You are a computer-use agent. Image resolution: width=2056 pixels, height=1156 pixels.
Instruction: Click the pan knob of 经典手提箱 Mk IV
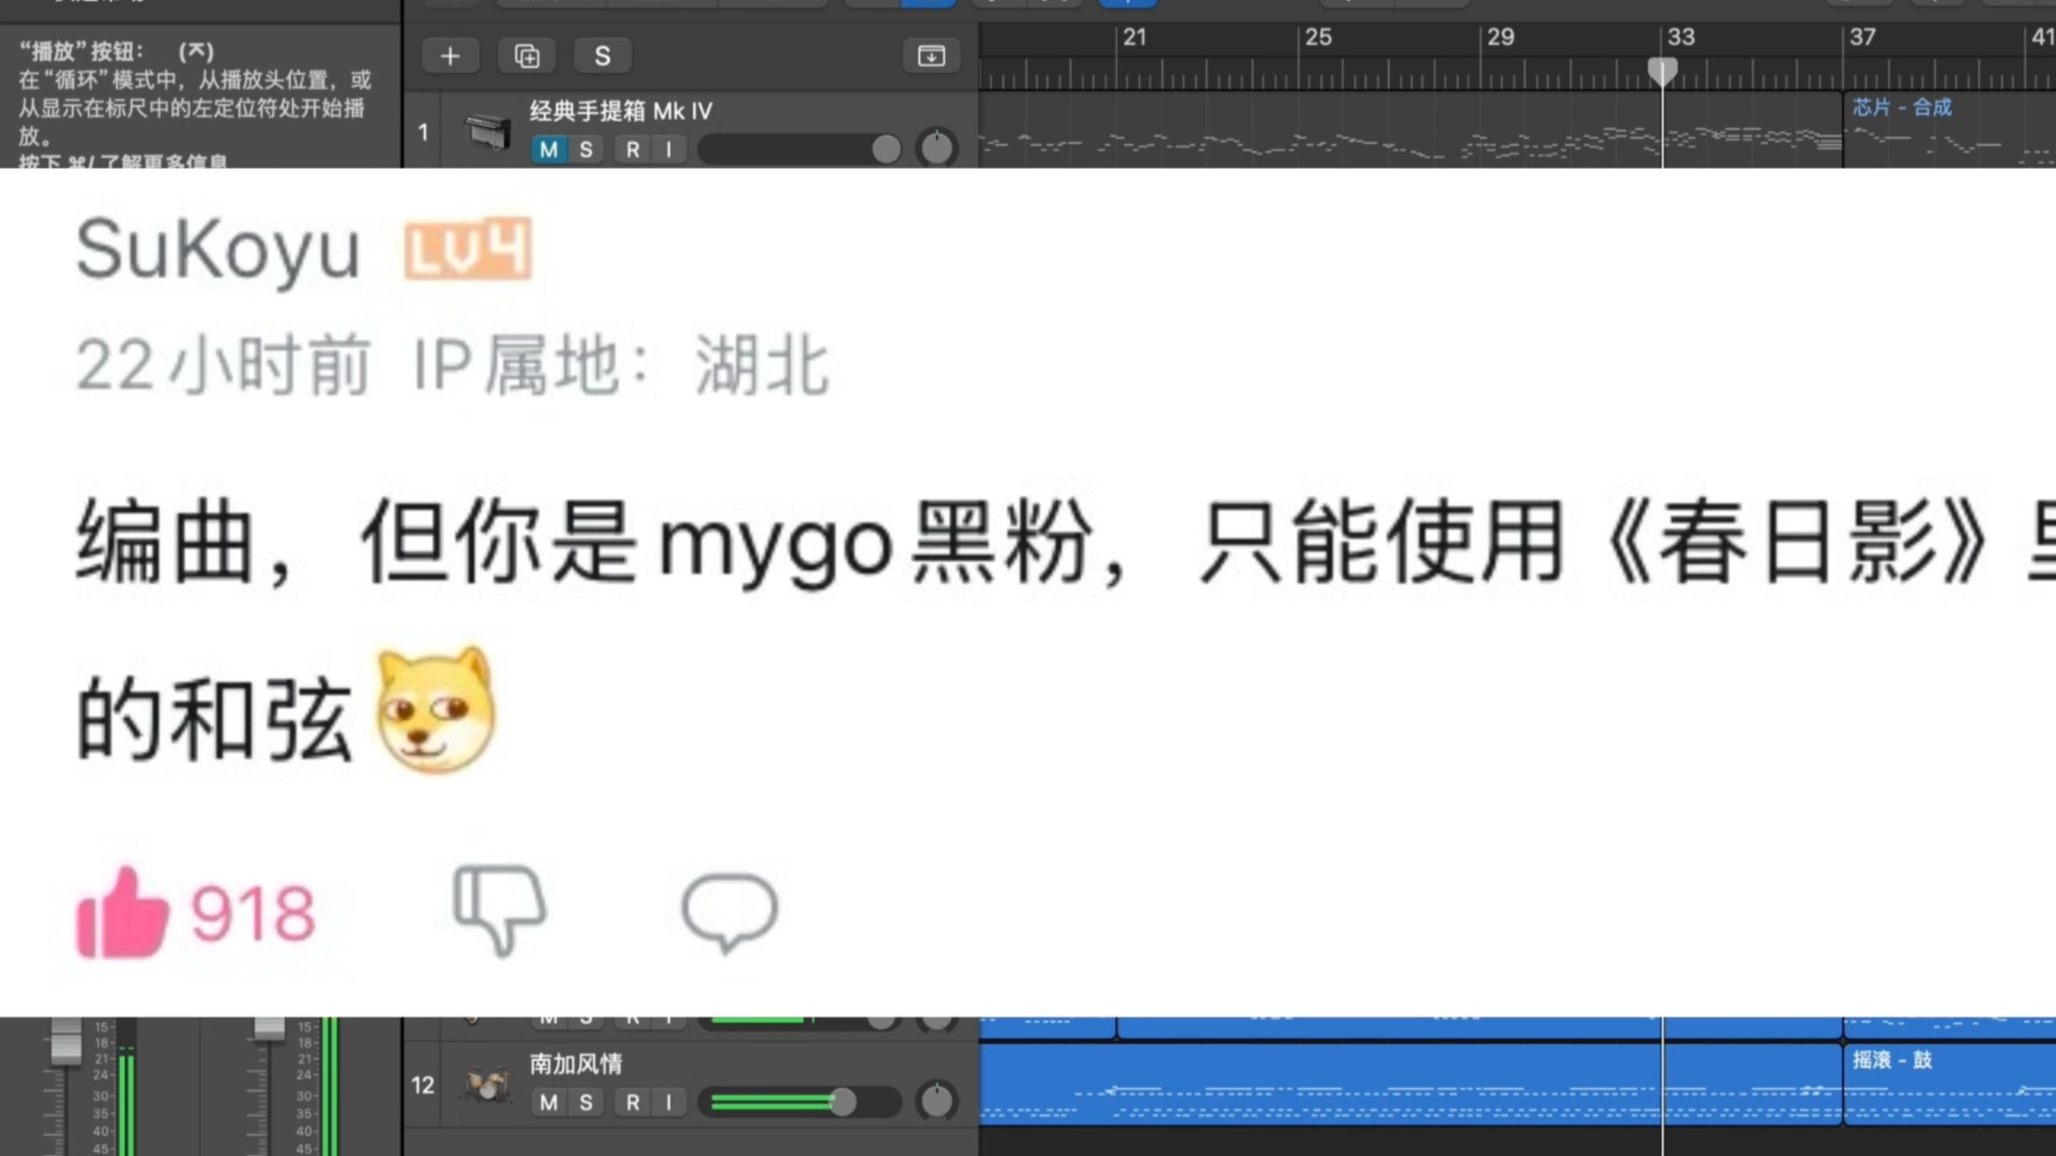pyautogui.click(x=937, y=148)
